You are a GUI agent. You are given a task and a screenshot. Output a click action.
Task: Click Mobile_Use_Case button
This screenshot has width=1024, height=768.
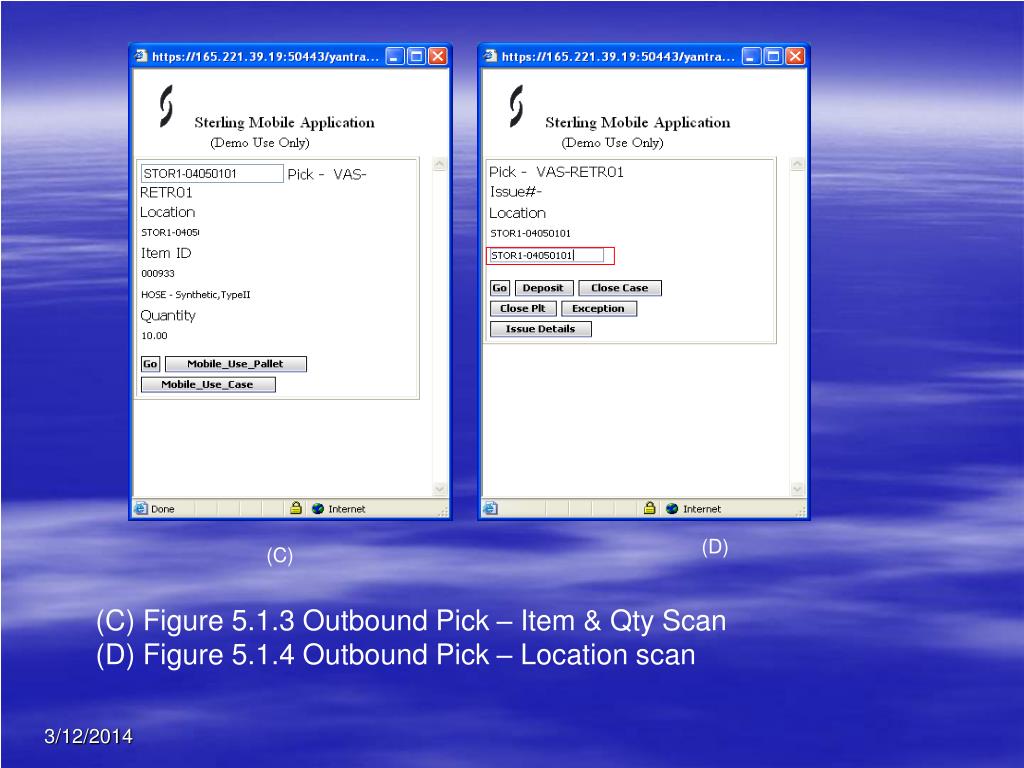coord(208,385)
